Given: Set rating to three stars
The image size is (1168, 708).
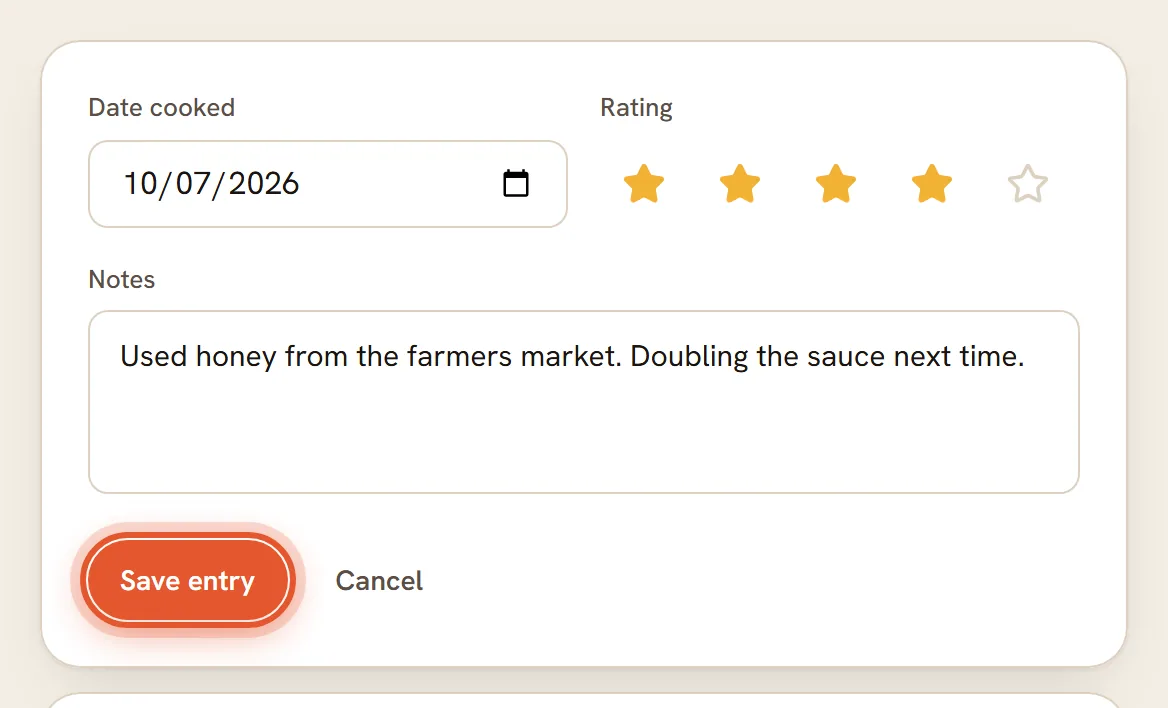Looking at the screenshot, I should [x=836, y=184].
